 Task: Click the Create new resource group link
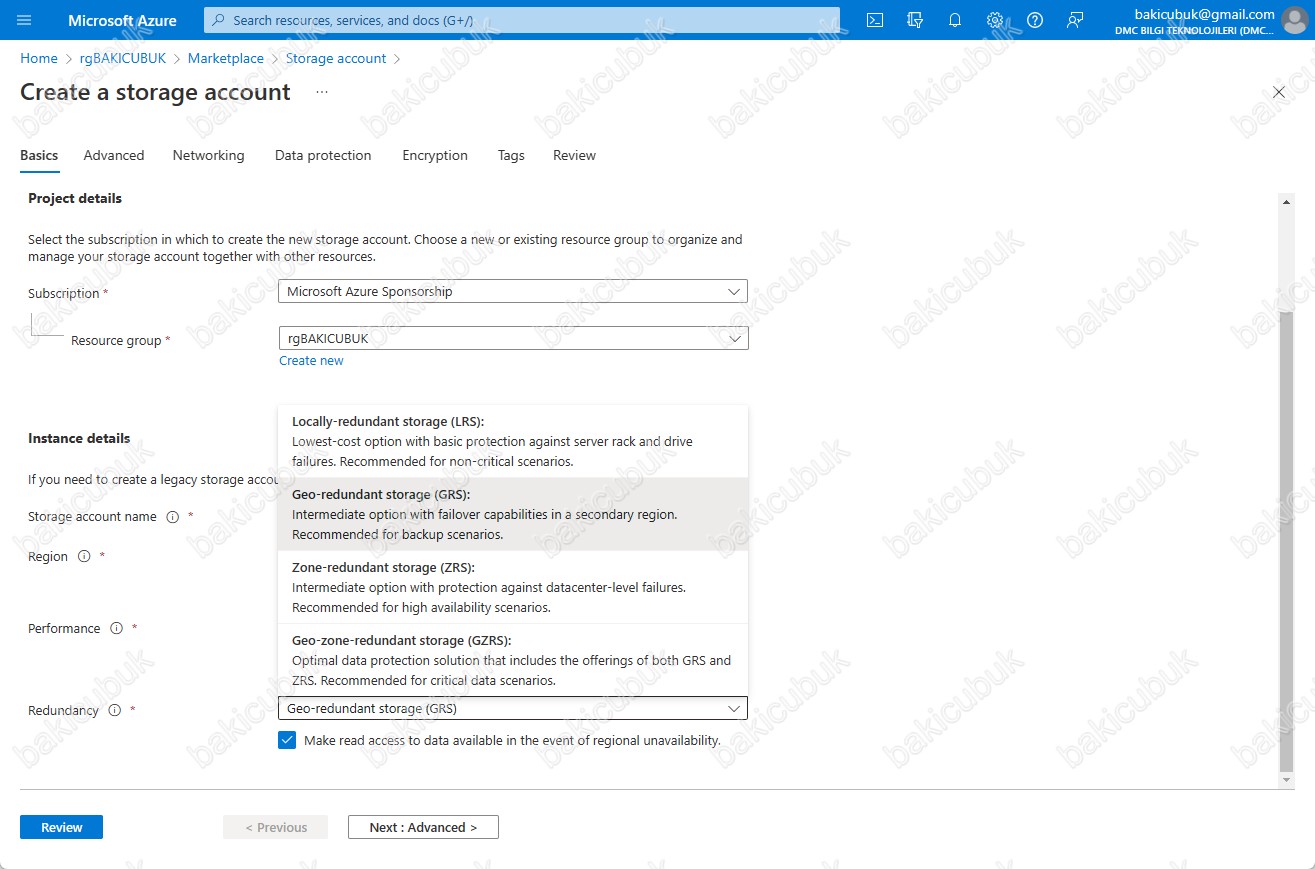pyautogui.click(x=311, y=360)
